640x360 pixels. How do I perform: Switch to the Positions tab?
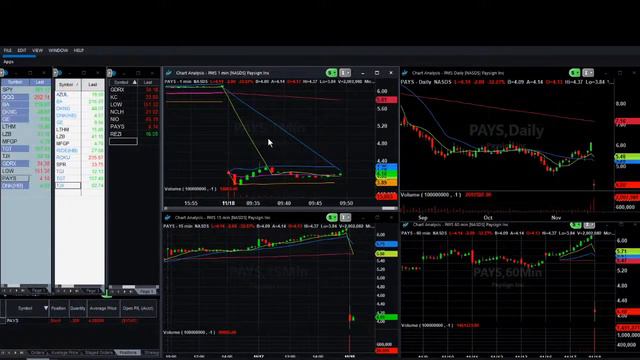(x=128, y=353)
